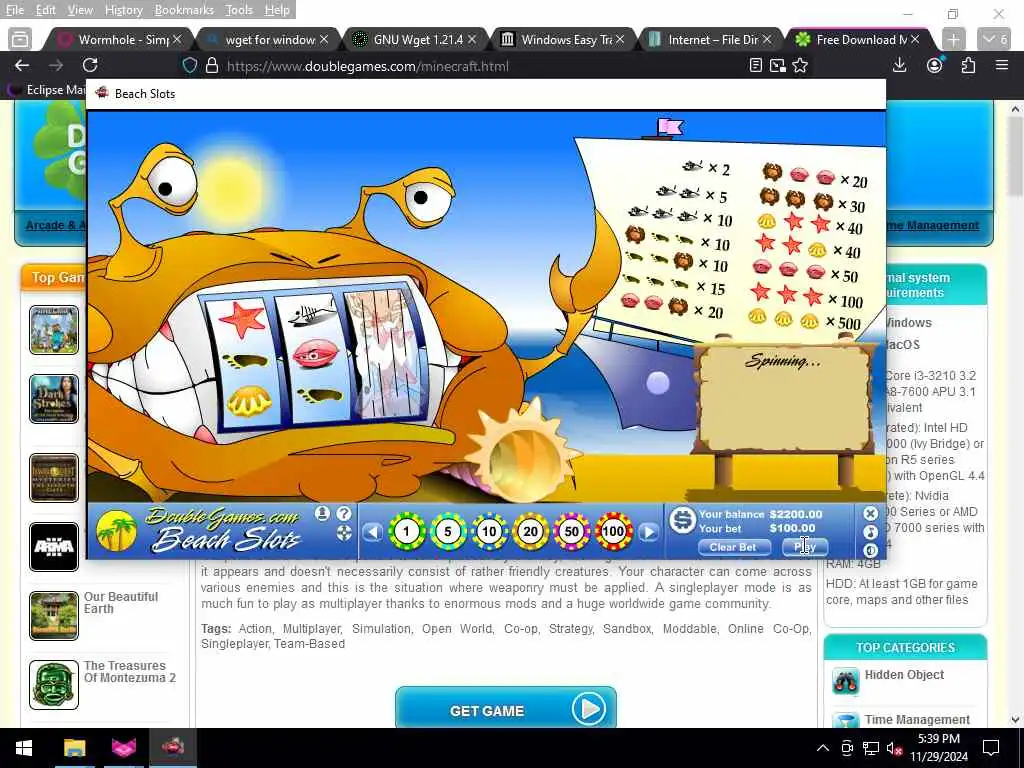Open the Time Management category link
Viewport: 1024px width, 768px height.
(917, 720)
